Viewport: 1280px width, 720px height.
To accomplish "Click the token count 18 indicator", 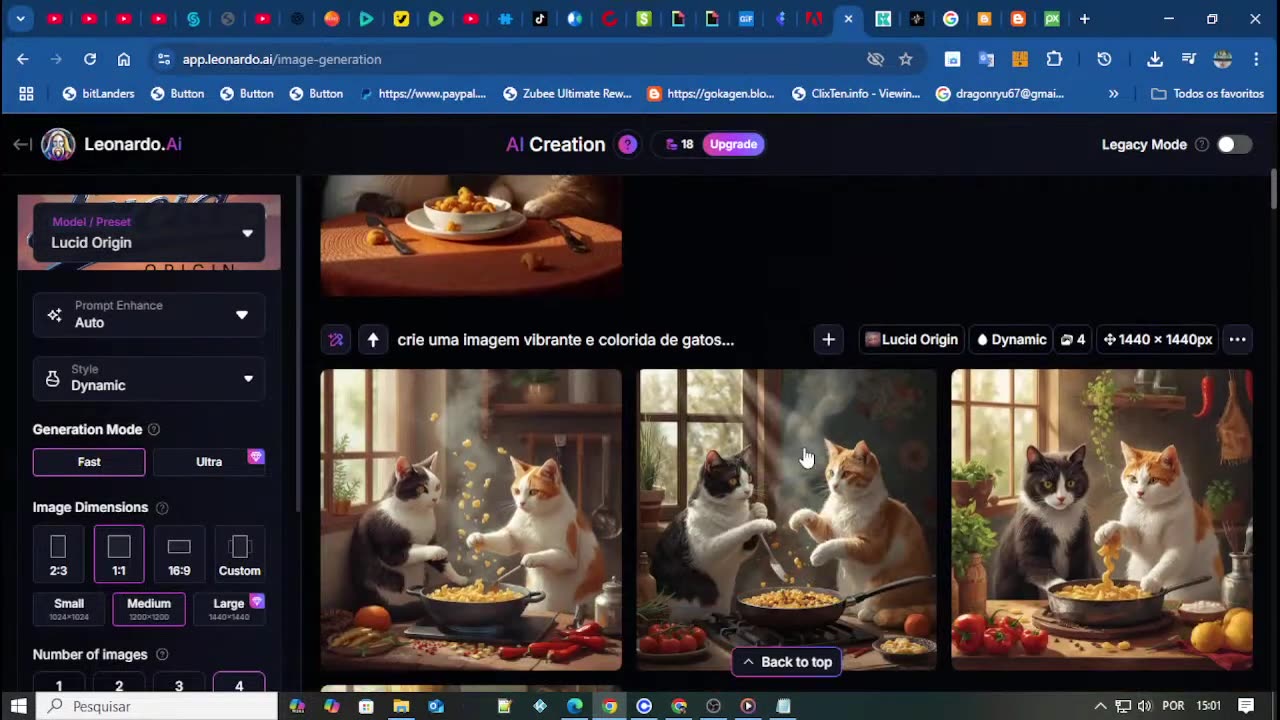I will (x=679, y=144).
